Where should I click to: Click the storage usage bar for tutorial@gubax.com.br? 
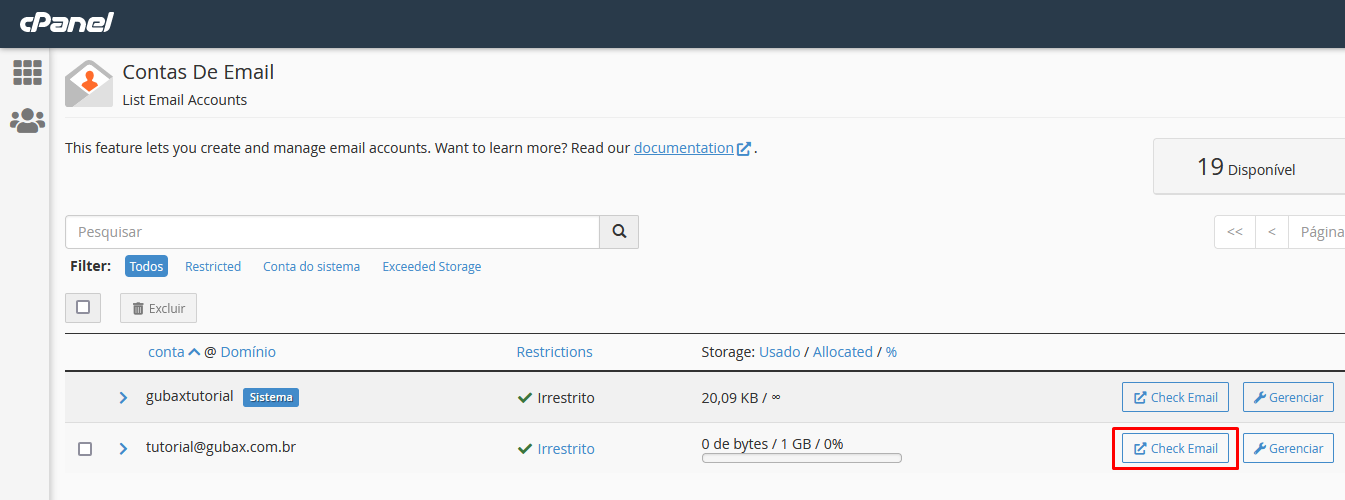(801, 459)
